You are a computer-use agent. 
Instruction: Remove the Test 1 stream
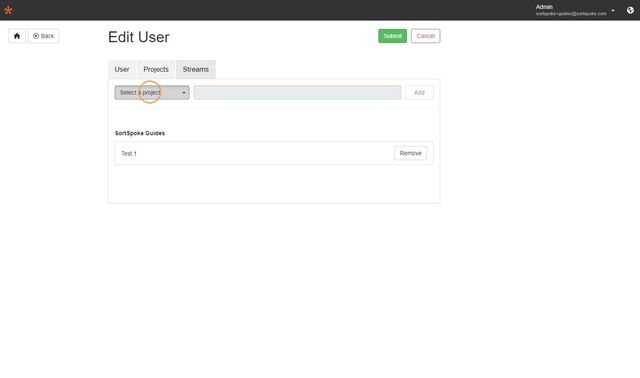410,153
